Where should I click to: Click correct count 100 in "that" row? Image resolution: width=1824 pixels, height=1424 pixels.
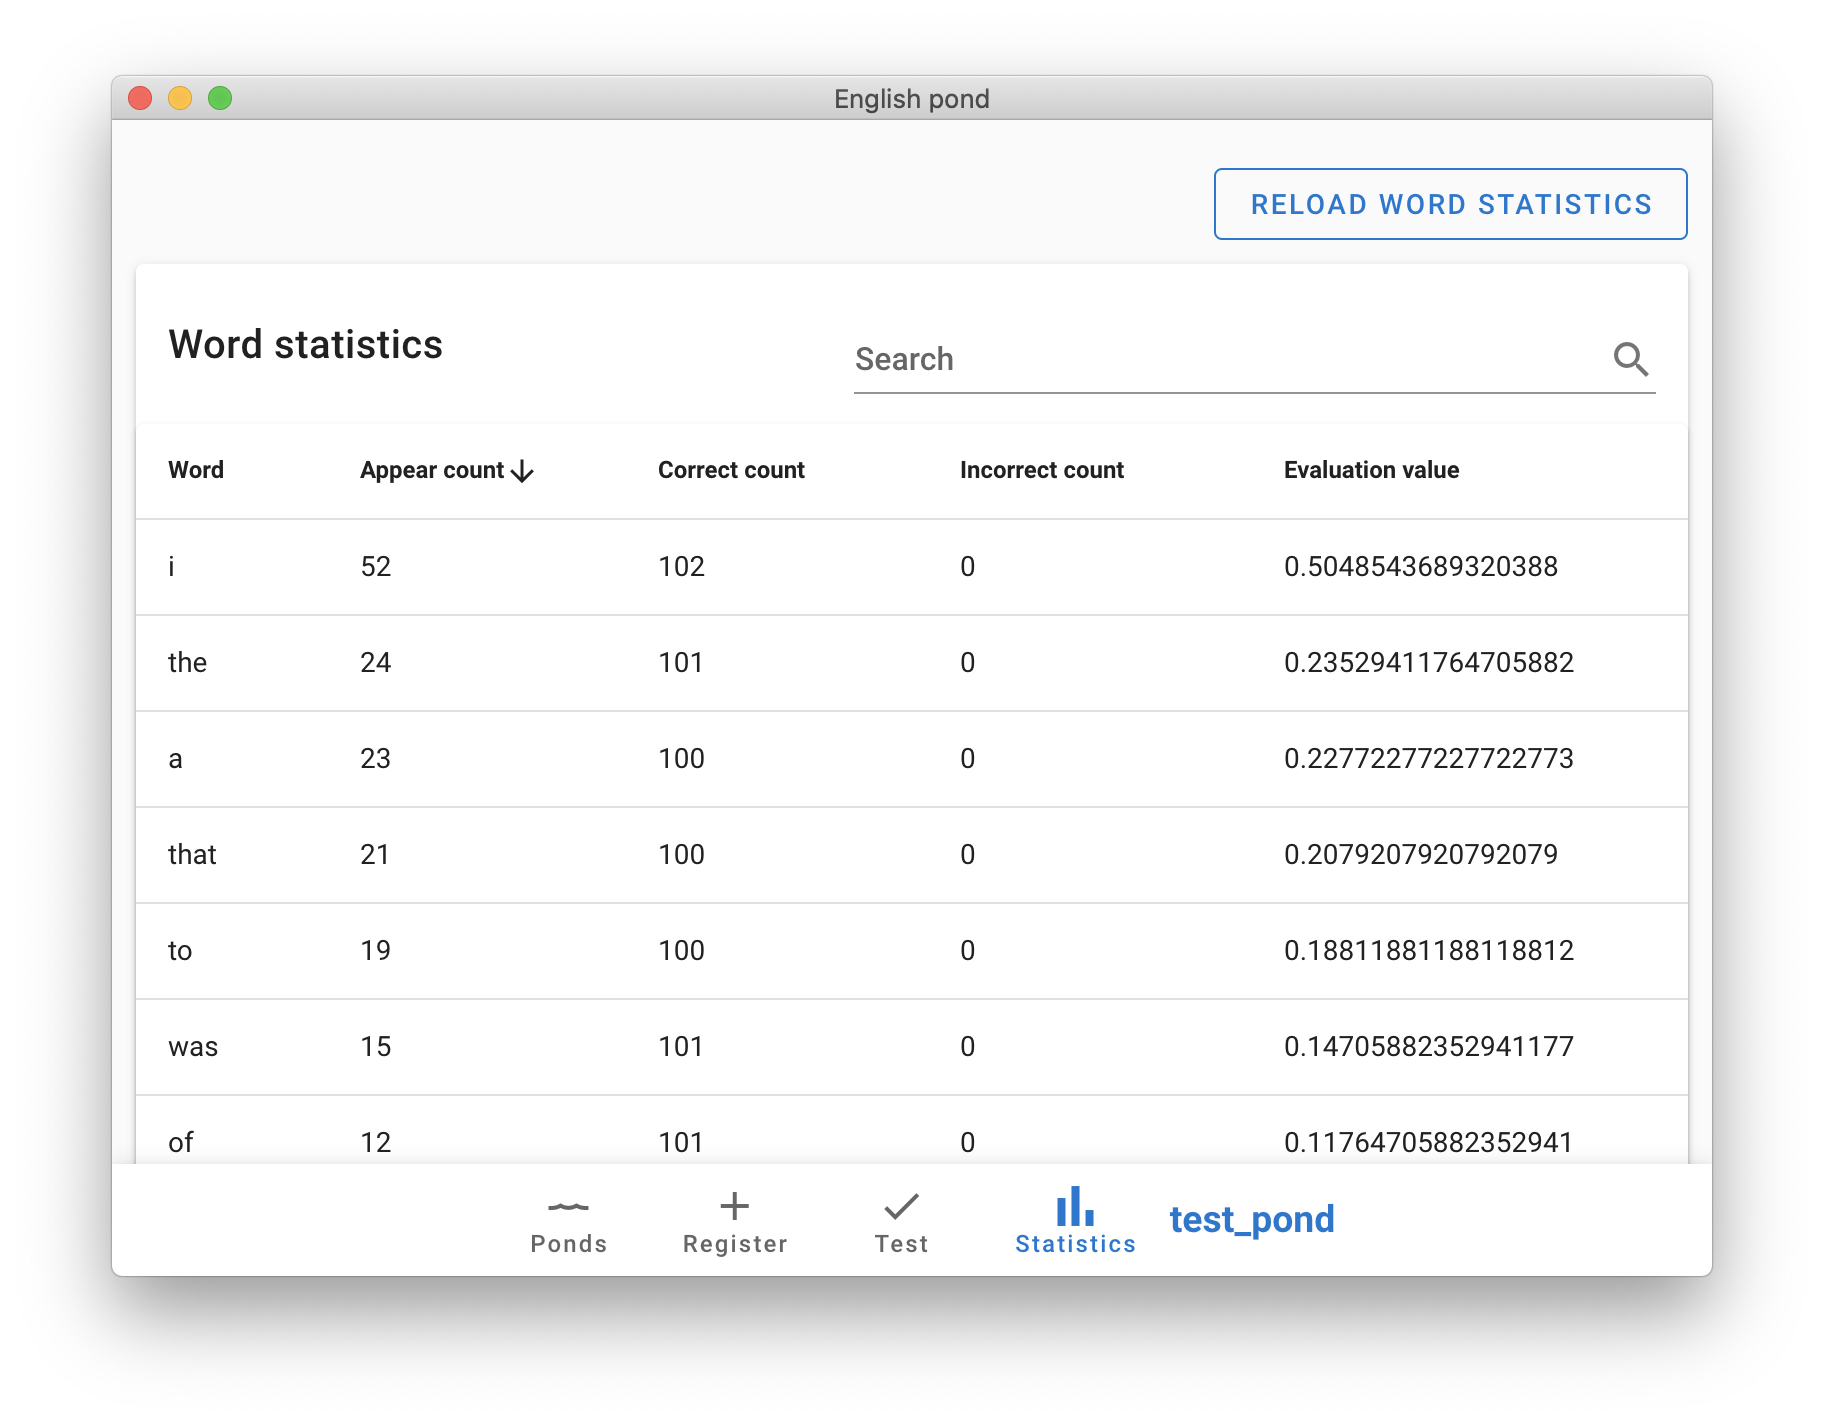click(682, 855)
